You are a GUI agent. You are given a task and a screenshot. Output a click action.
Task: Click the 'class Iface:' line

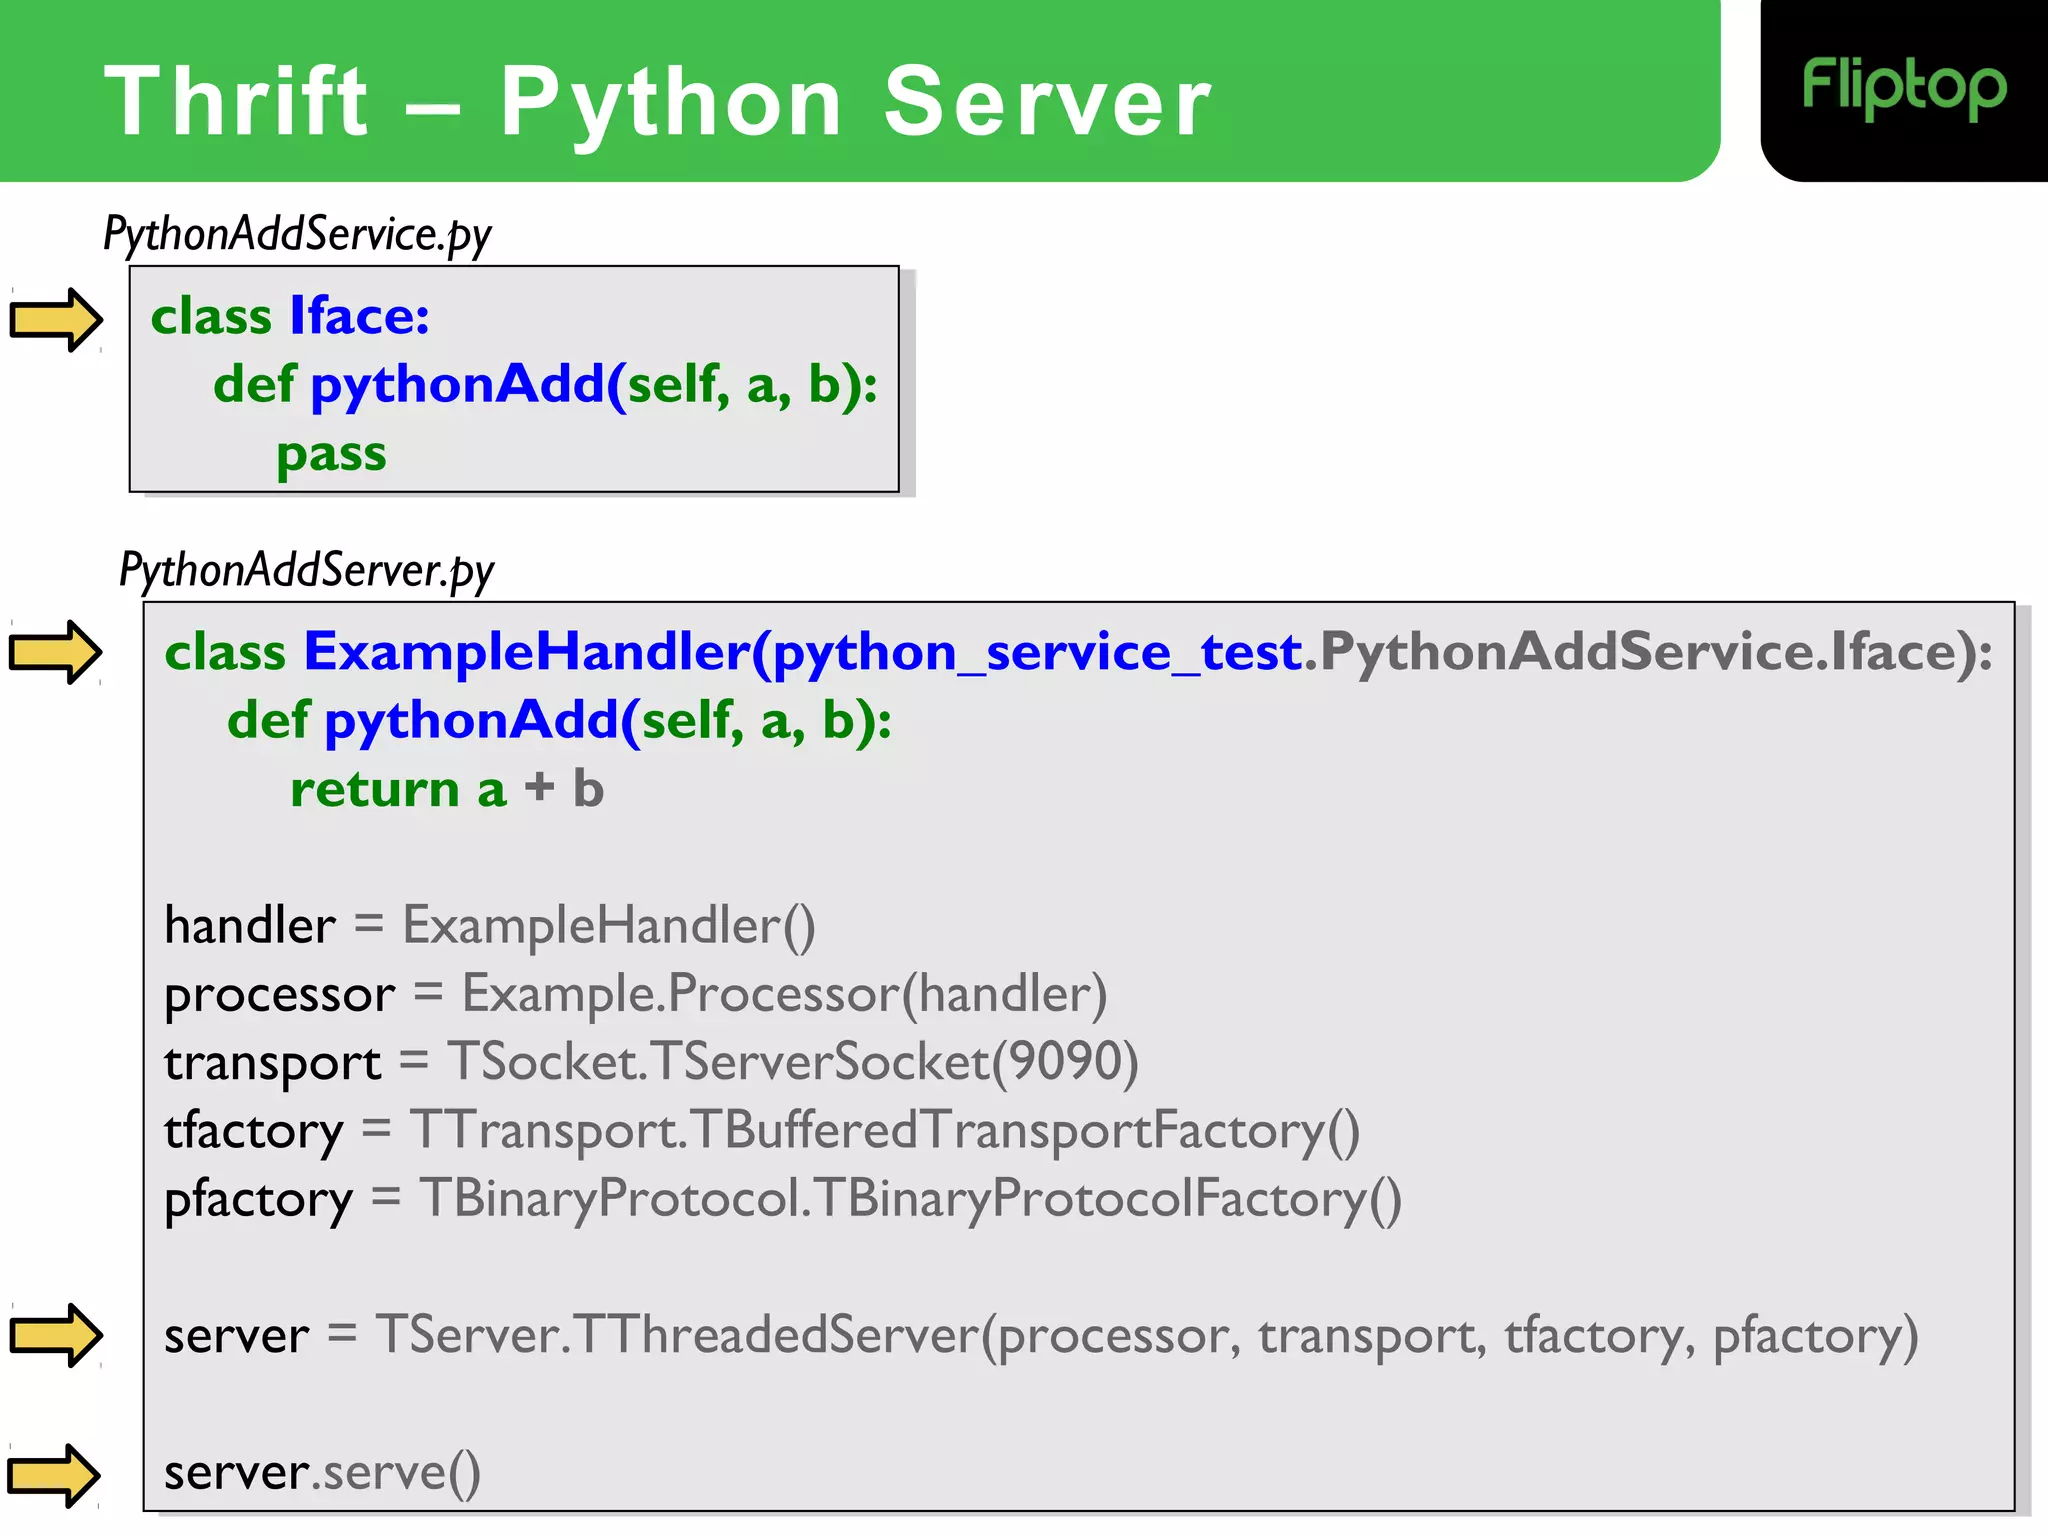[x=290, y=316]
